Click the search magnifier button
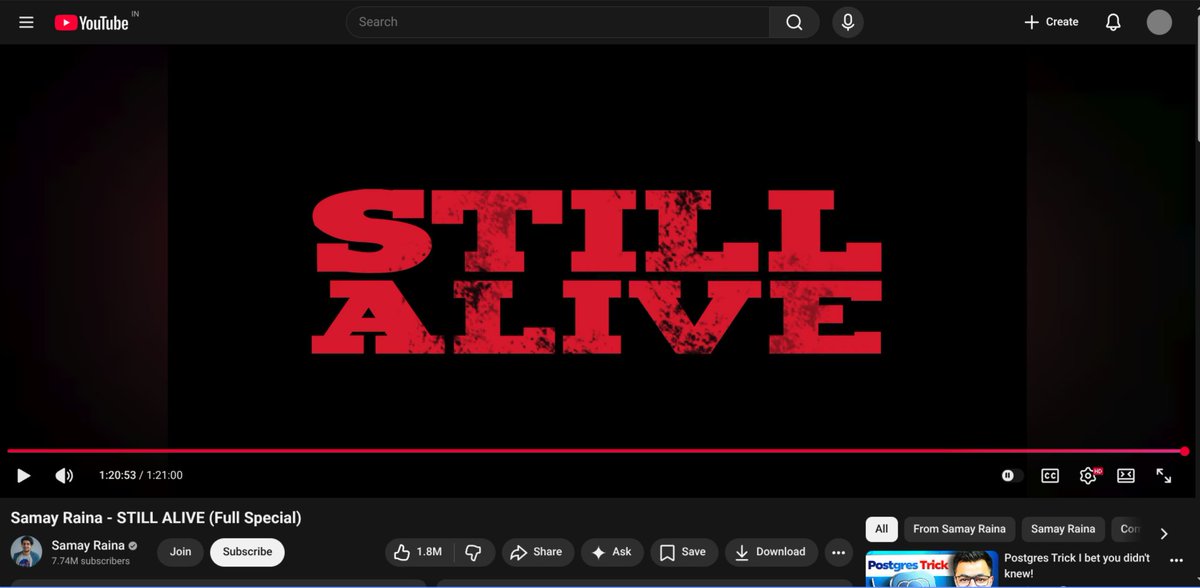Image resolution: width=1200 pixels, height=588 pixels. coord(794,22)
